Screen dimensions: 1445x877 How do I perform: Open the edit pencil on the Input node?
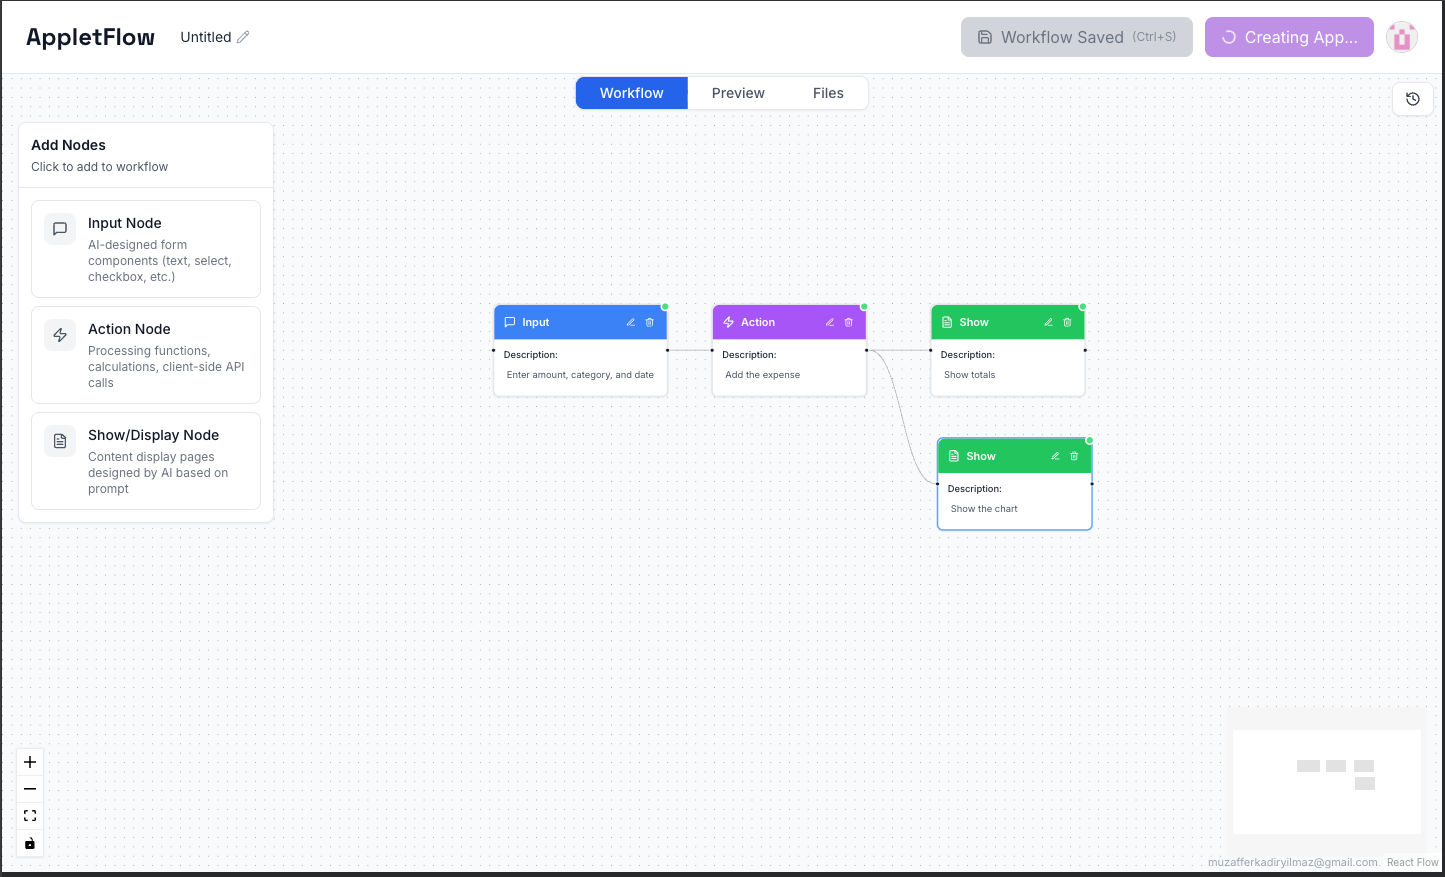coord(630,322)
